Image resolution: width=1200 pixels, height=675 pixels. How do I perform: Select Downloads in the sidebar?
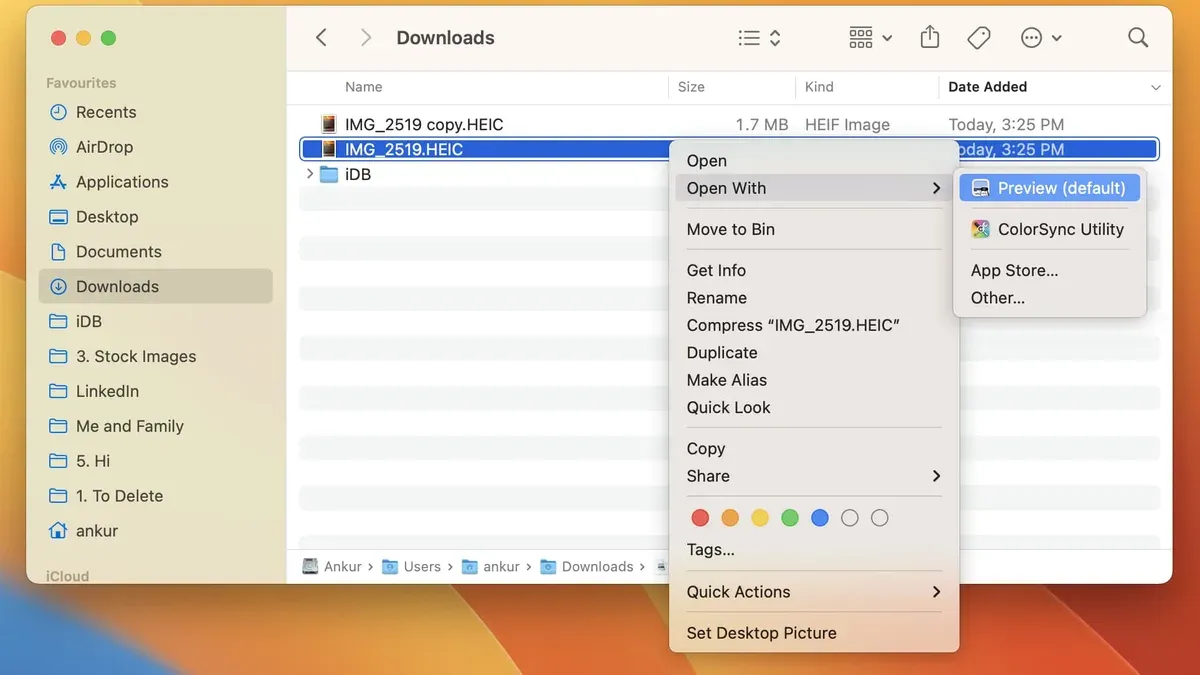pyautogui.click(x=155, y=286)
